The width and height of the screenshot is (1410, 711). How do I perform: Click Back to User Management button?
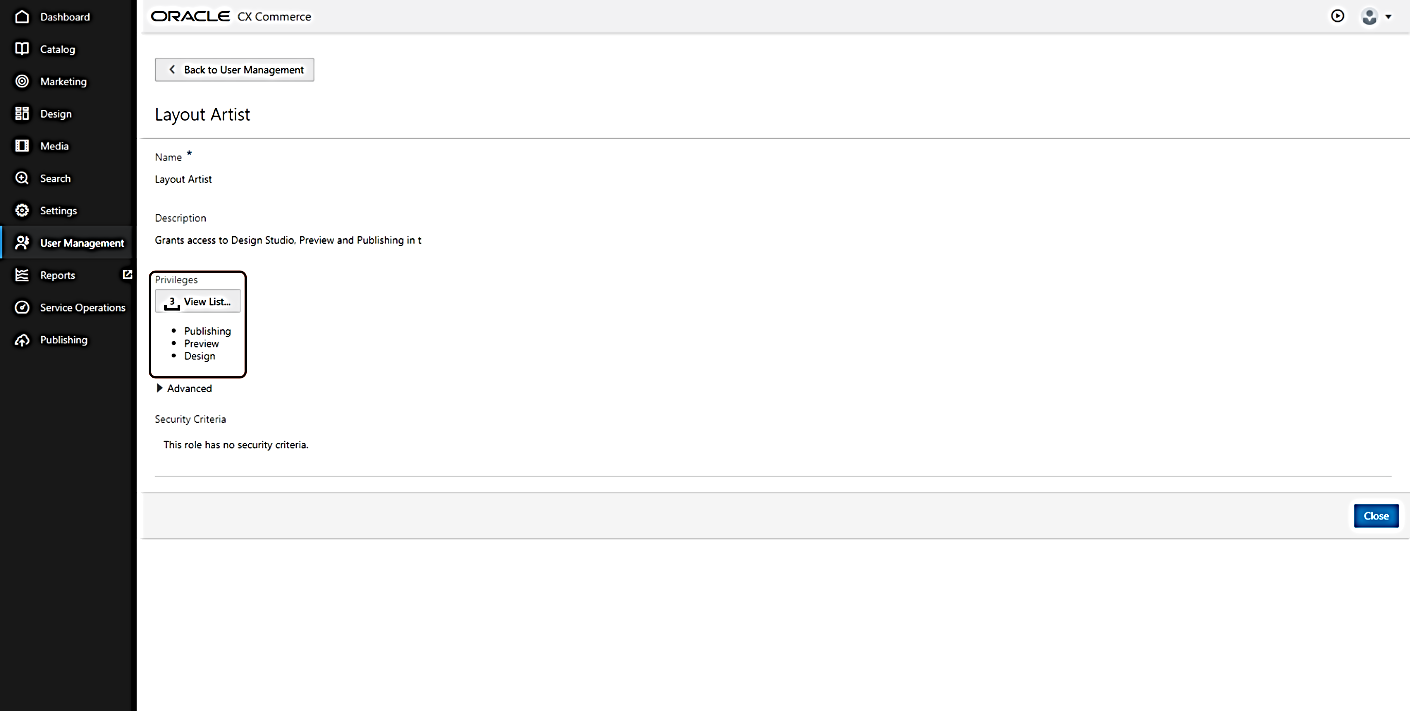(235, 70)
